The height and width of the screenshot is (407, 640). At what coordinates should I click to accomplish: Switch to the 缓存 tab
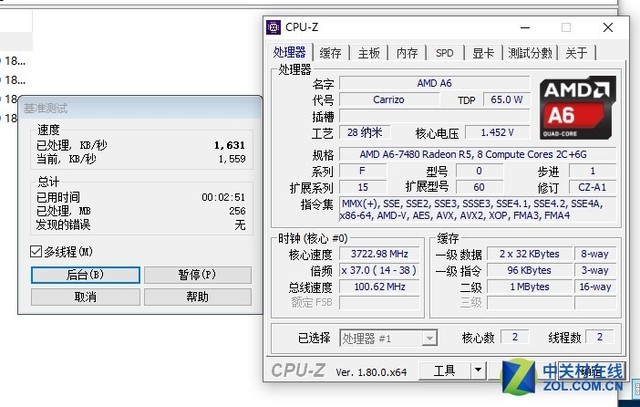tap(330, 53)
